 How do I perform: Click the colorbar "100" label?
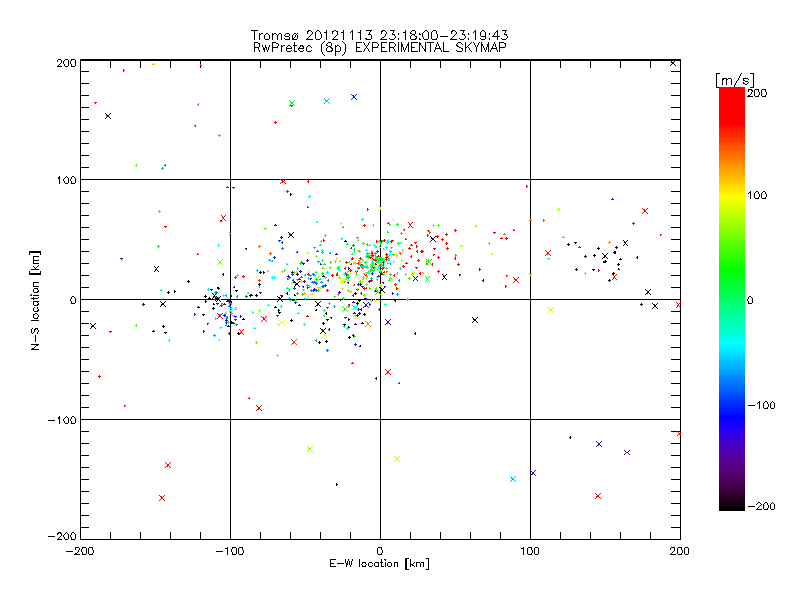coord(757,195)
